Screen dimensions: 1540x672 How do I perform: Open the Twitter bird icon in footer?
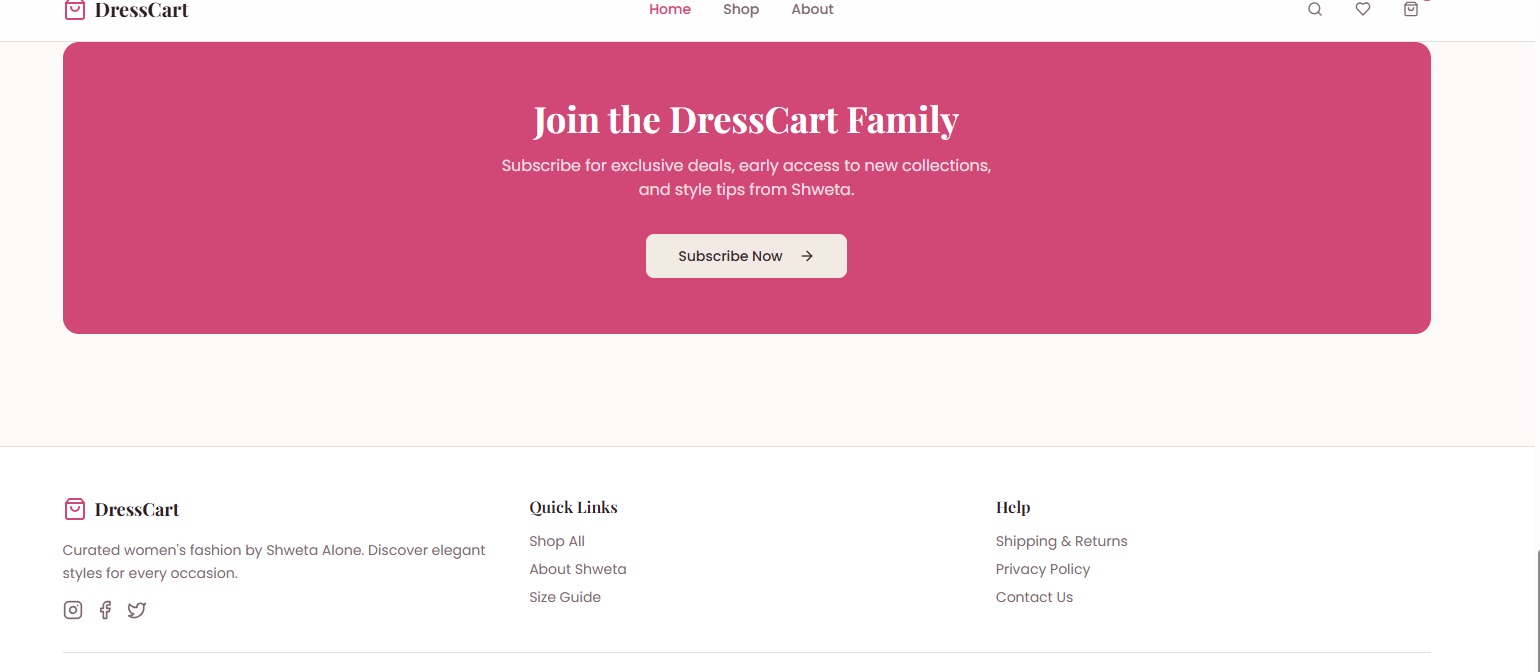tap(137, 610)
